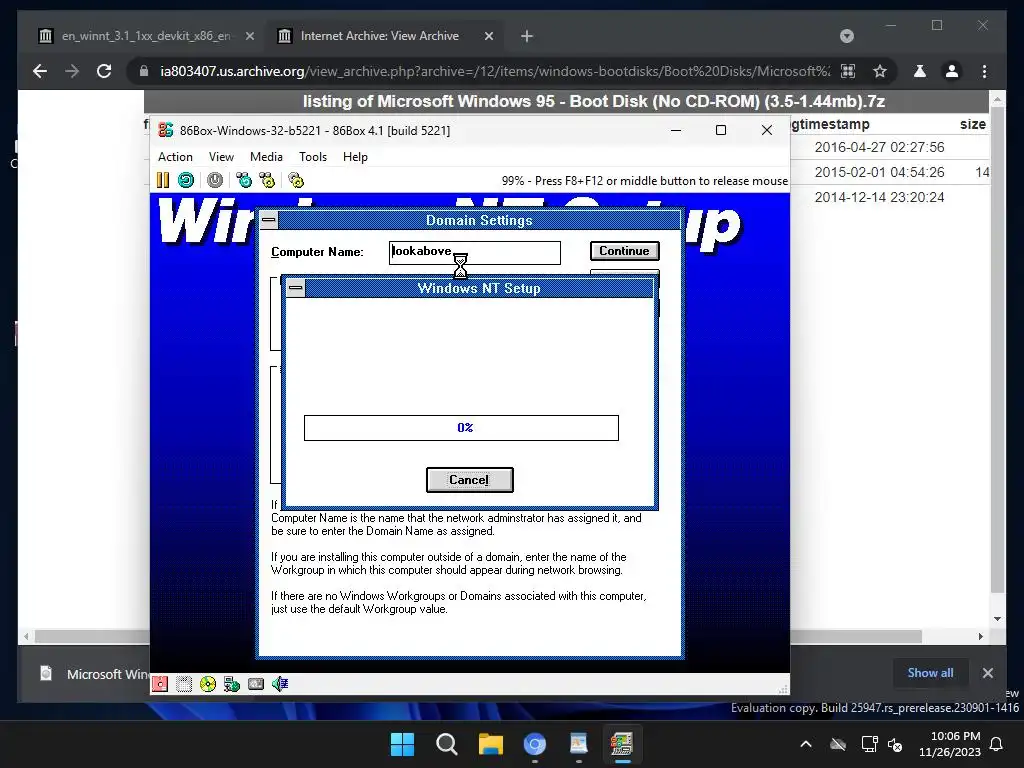Switch to en_winnt_3.1 devkit browser tab
This screenshot has width=1024, height=768.
[145, 36]
